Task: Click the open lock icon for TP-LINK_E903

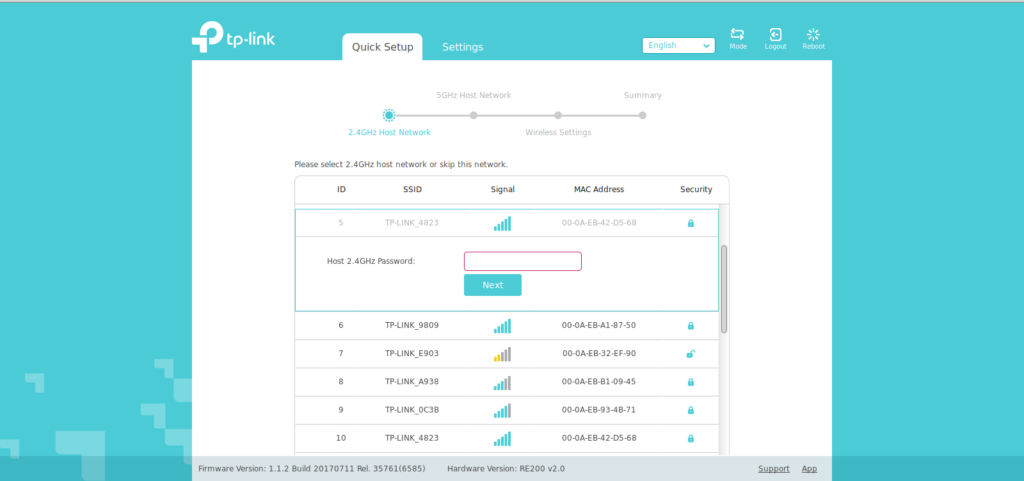Action: tap(690, 354)
